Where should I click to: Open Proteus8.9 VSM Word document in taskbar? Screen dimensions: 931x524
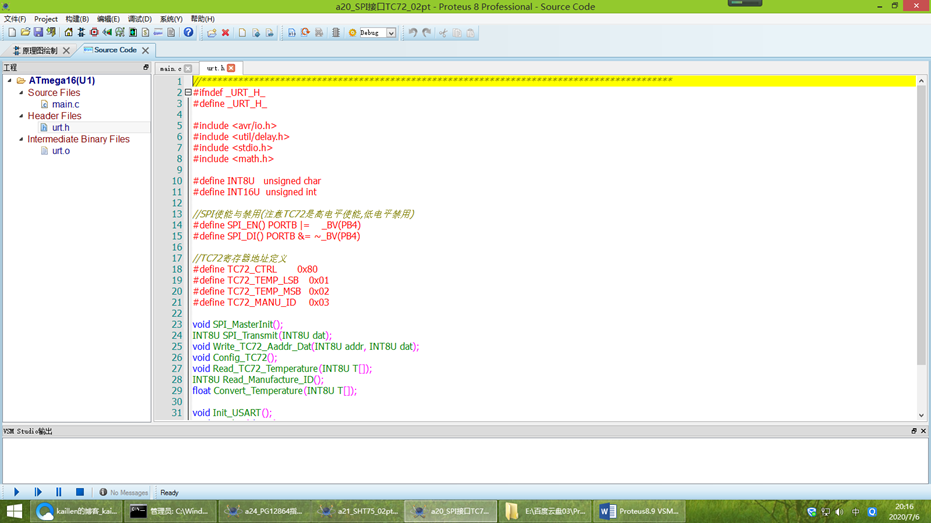pyautogui.click(x=639, y=511)
